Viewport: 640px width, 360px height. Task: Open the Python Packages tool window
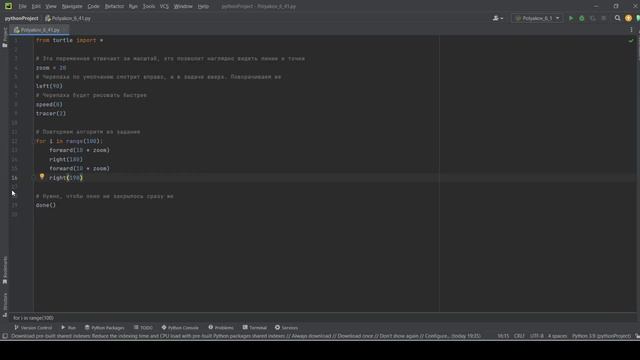[x=104, y=327]
